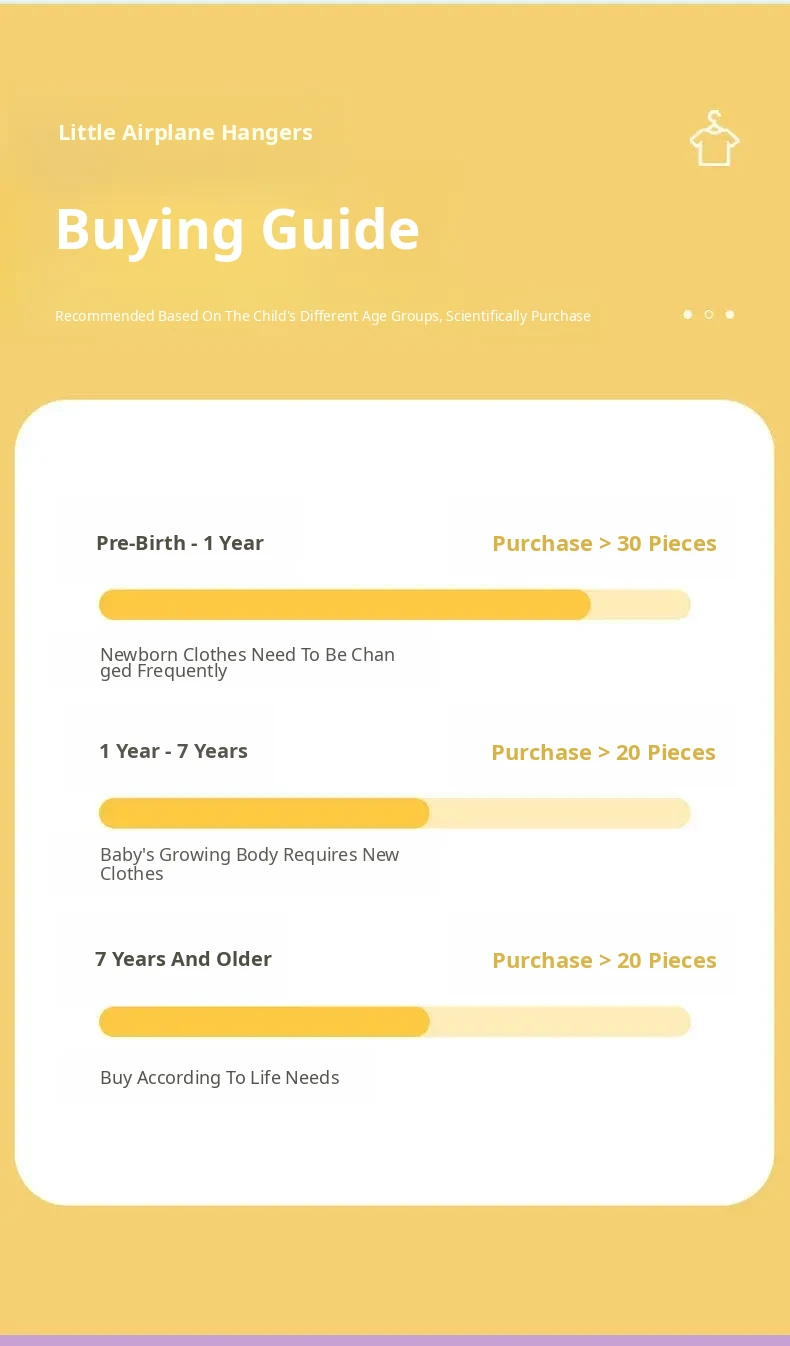Select the 7 Years And Older label
Viewport: 790px width, 1346px height.
[x=183, y=959]
